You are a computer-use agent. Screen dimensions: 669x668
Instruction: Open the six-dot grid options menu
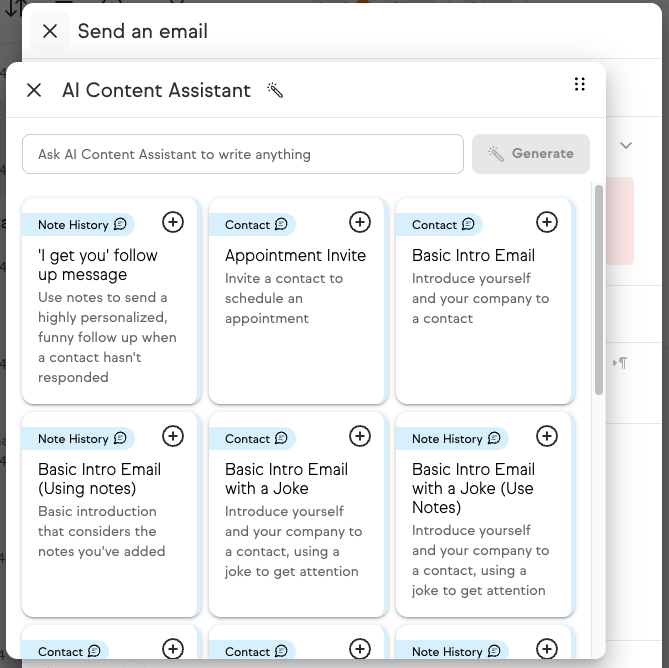click(x=579, y=85)
